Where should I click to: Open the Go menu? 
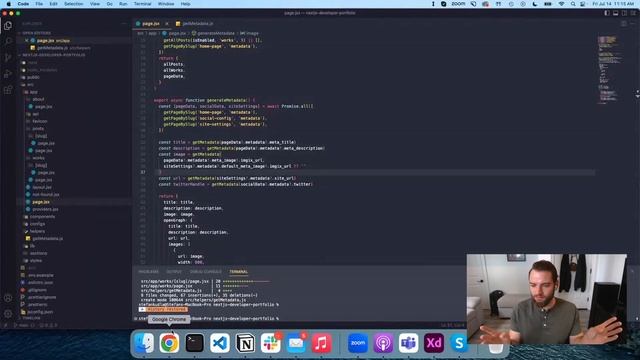109,4
